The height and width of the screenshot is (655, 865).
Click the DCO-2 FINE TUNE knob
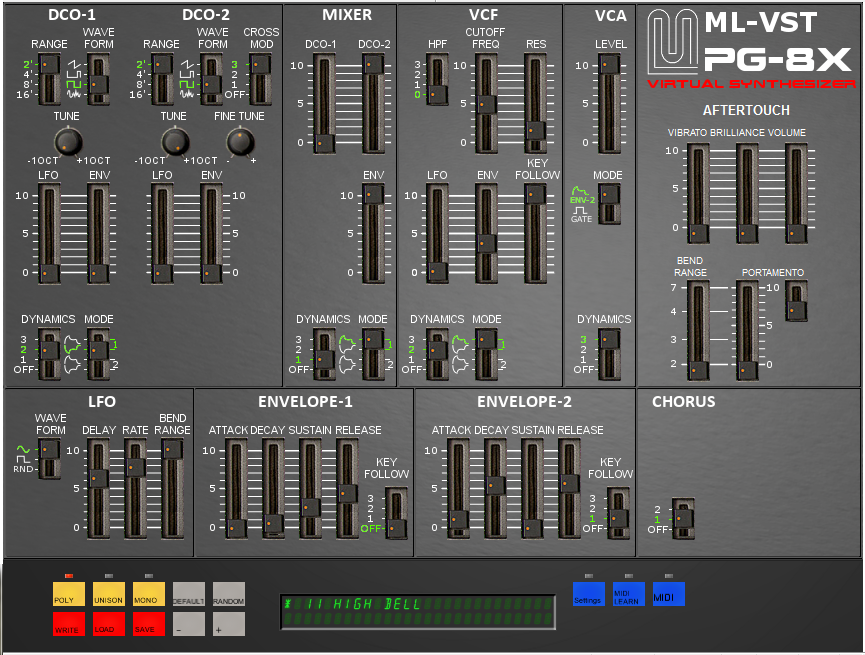241,141
